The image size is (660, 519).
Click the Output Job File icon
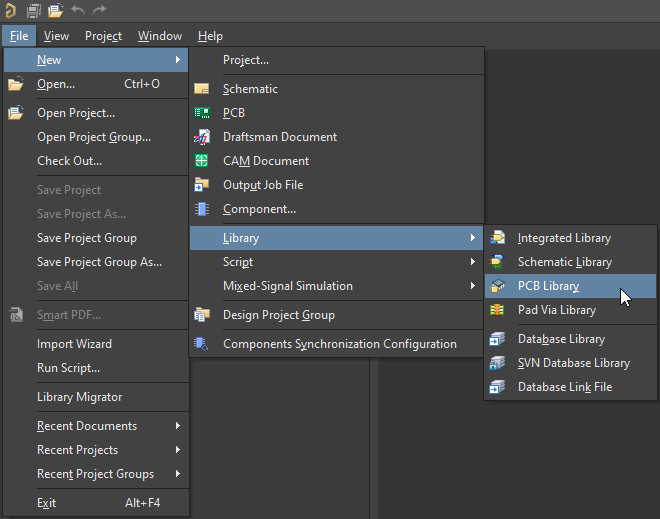(203, 185)
